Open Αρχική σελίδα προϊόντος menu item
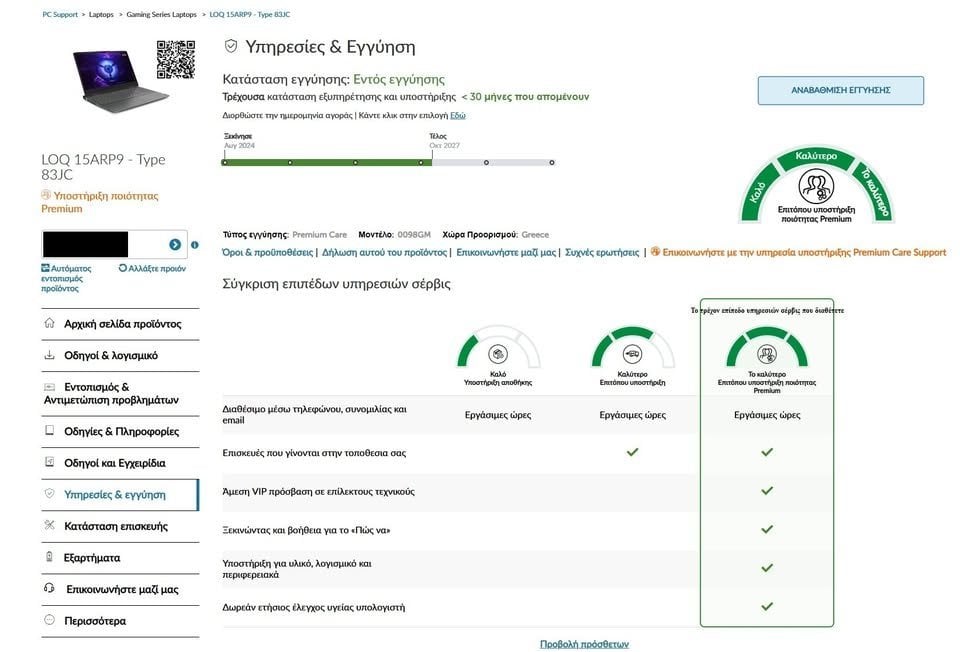960x652 pixels. pos(120,324)
